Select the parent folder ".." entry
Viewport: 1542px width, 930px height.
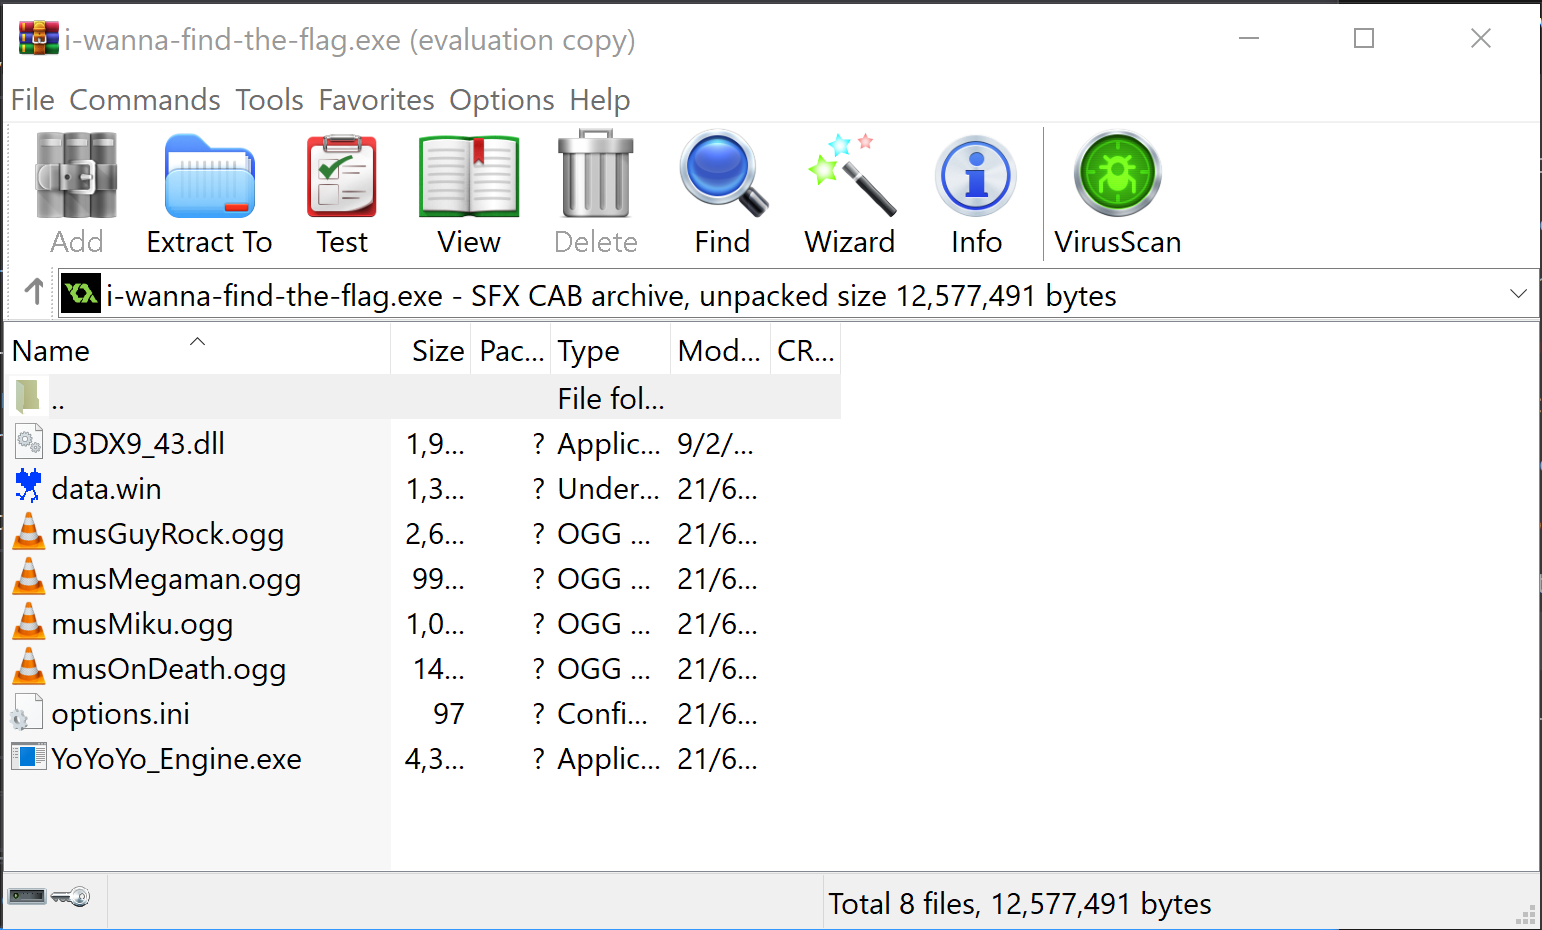(x=58, y=400)
